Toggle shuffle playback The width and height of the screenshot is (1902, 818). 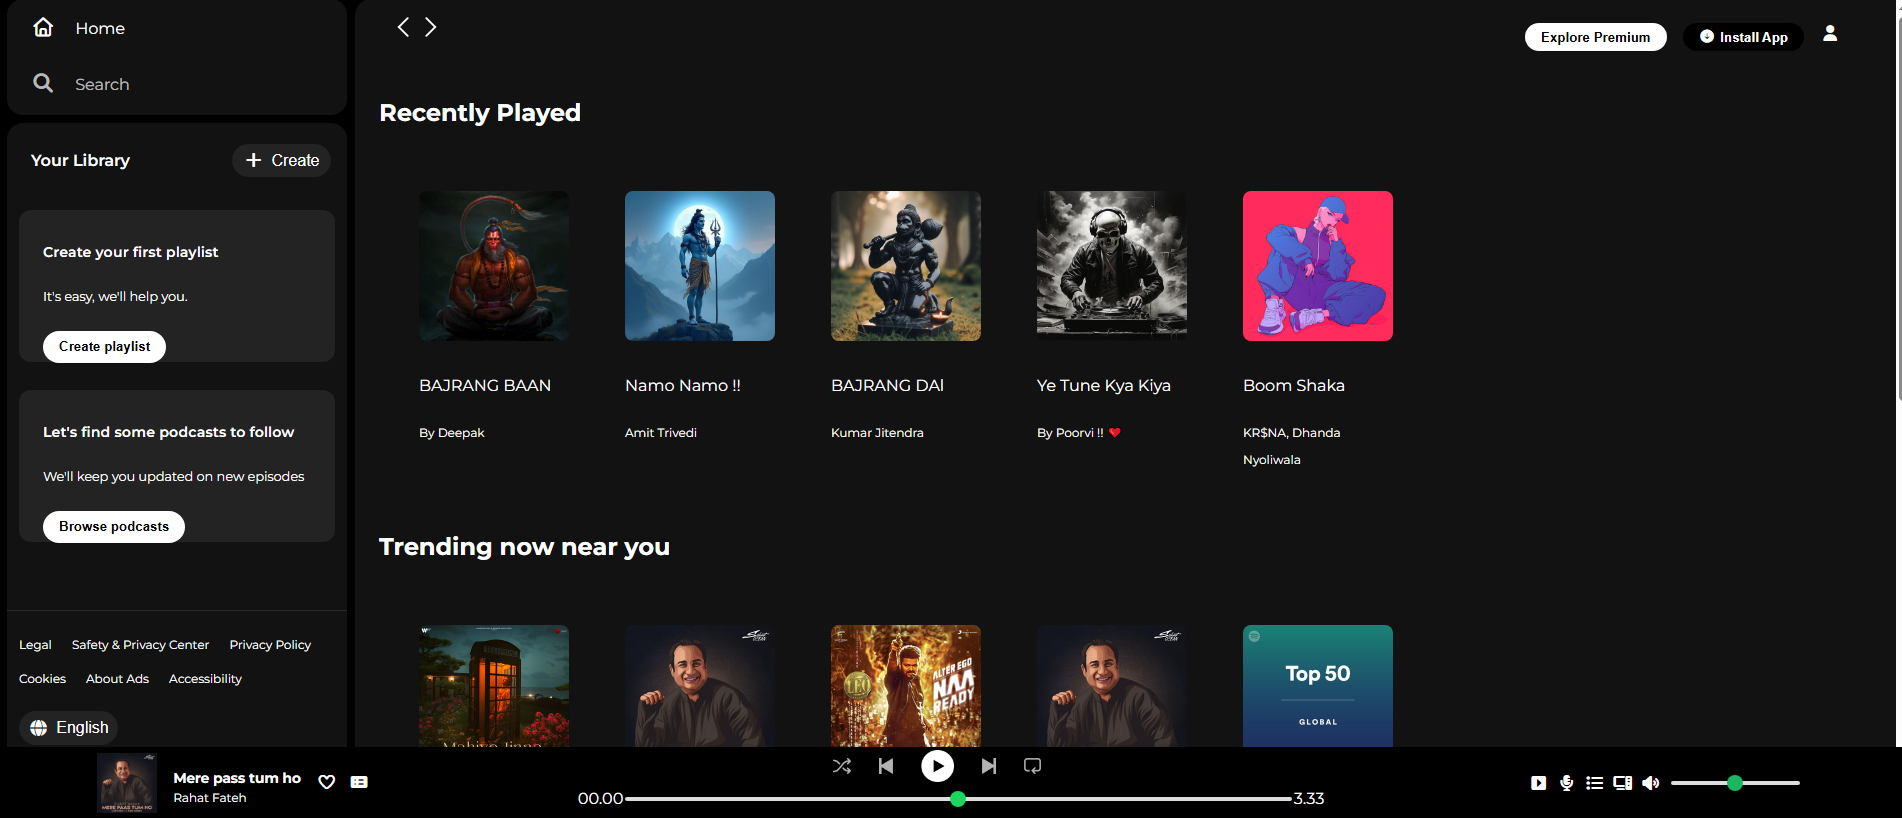pos(842,766)
